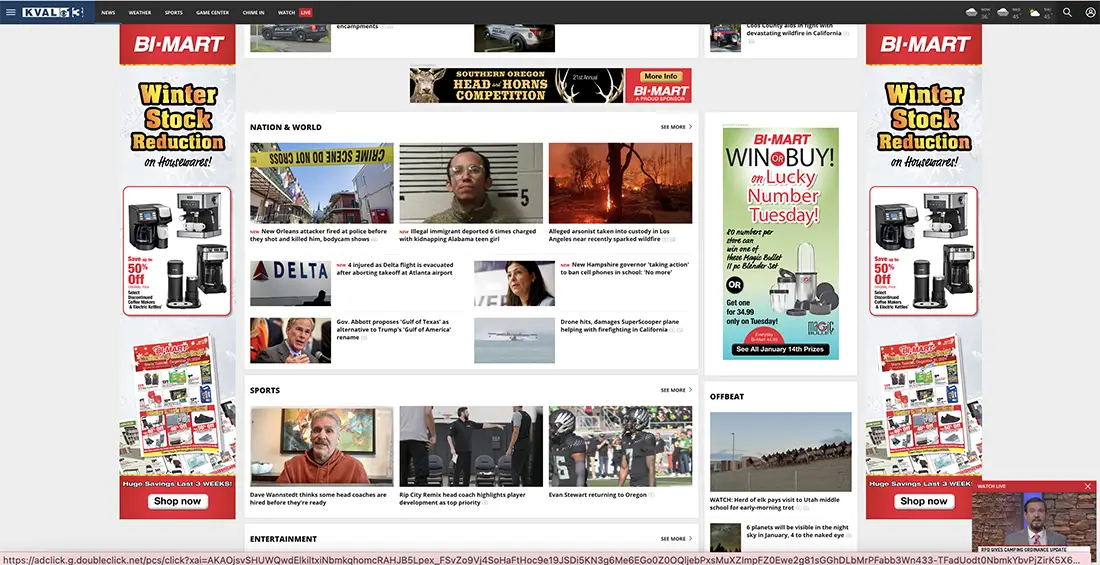
Task: Open the Sports menu
Action: pyautogui.click(x=173, y=13)
